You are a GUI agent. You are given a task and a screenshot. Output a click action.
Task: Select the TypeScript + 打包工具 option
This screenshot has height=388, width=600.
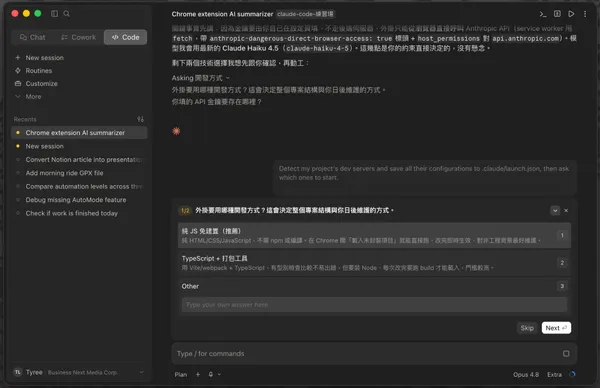coord(374,263)
